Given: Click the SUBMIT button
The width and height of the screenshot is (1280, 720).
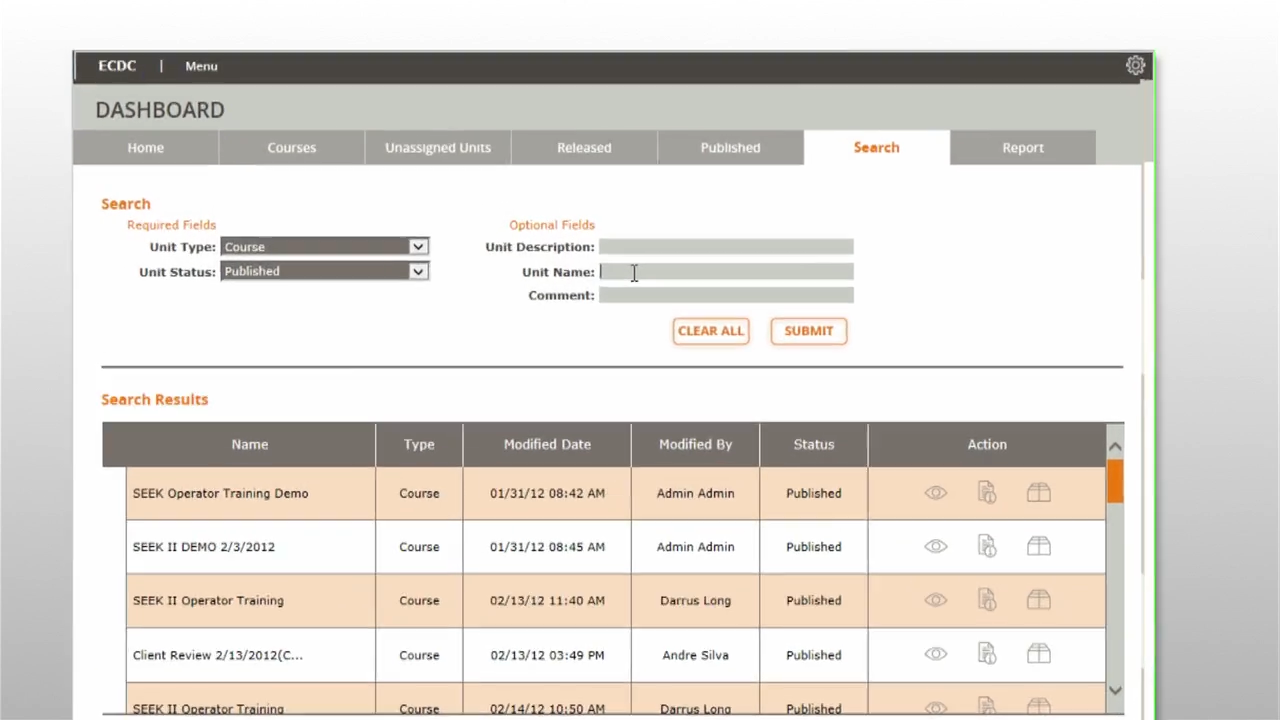Looking at the screenshot, I should pos(809,331).
